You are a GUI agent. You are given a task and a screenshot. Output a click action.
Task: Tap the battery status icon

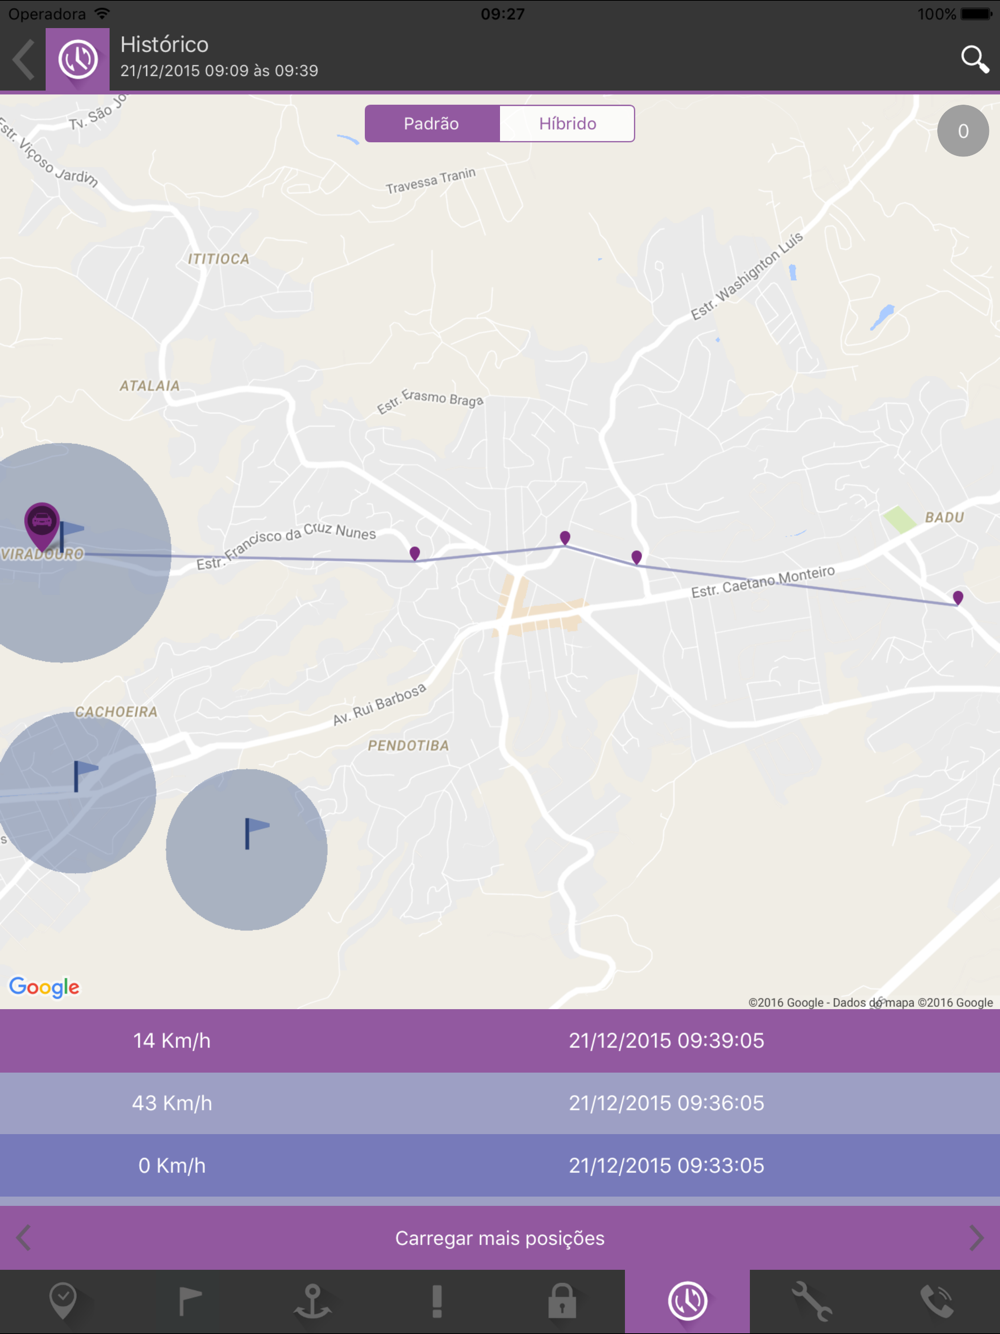tap(976, 14)
